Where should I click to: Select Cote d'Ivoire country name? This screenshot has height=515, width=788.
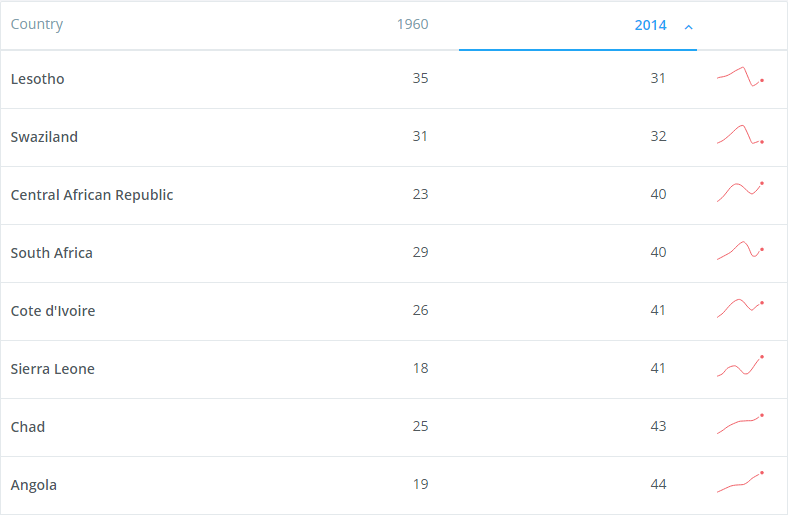(53, 311)
